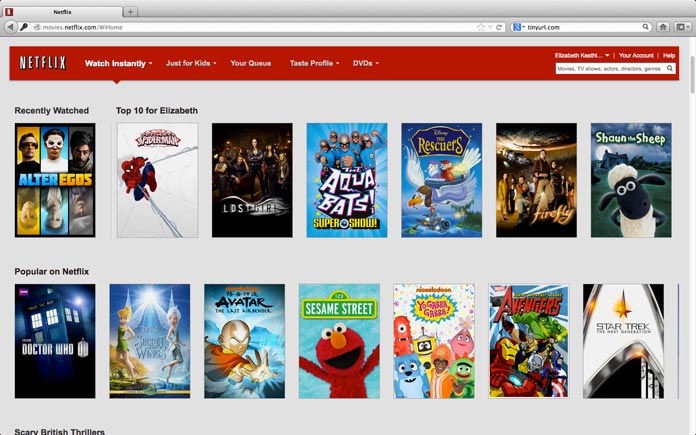The image size is (696, 435).
Task: Open the browser home button
Action: (663, 27)
